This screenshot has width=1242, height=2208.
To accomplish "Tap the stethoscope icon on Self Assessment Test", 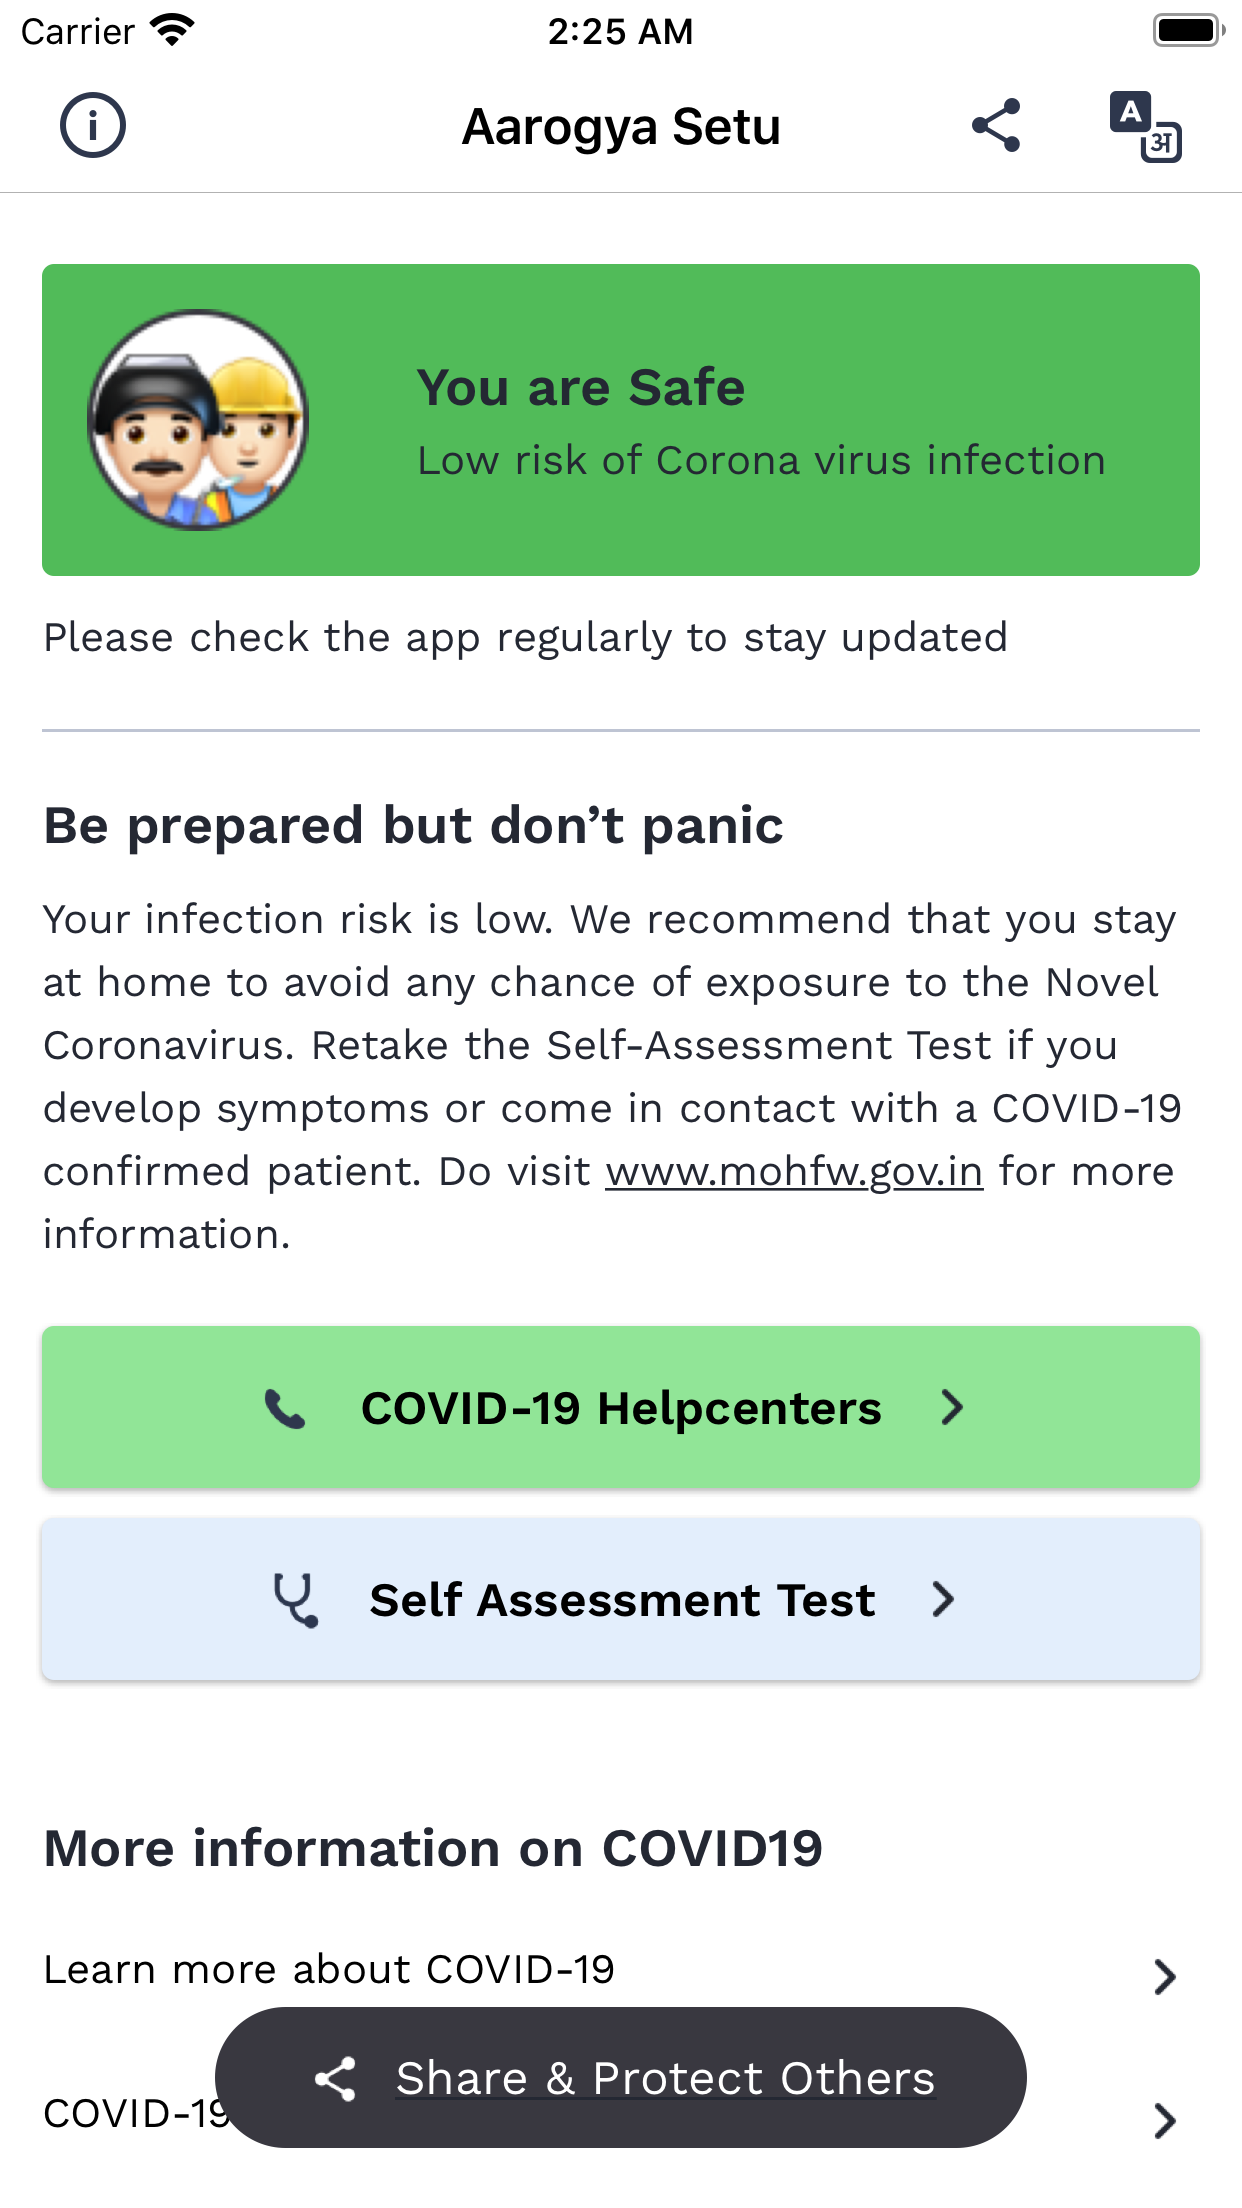I will [x=295, y=1598].
